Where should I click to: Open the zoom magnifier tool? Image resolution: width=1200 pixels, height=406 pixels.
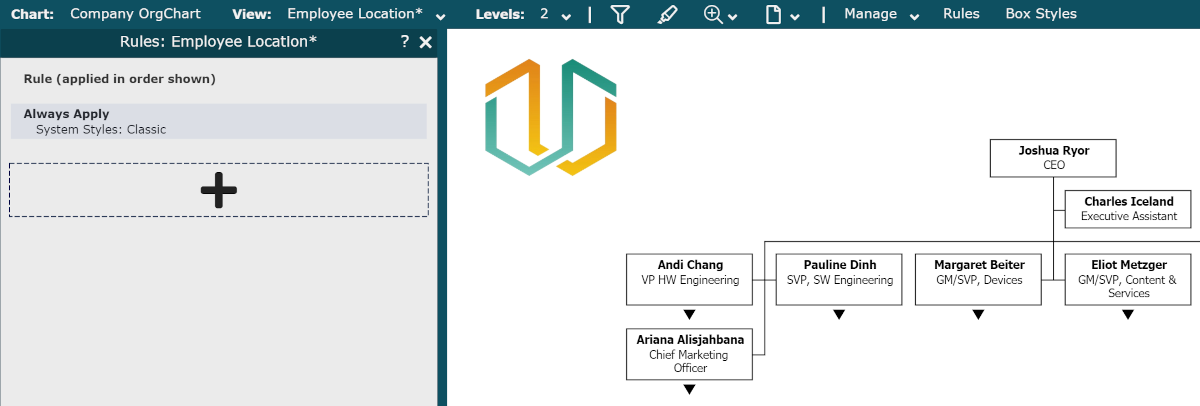(x=714, y=14)
